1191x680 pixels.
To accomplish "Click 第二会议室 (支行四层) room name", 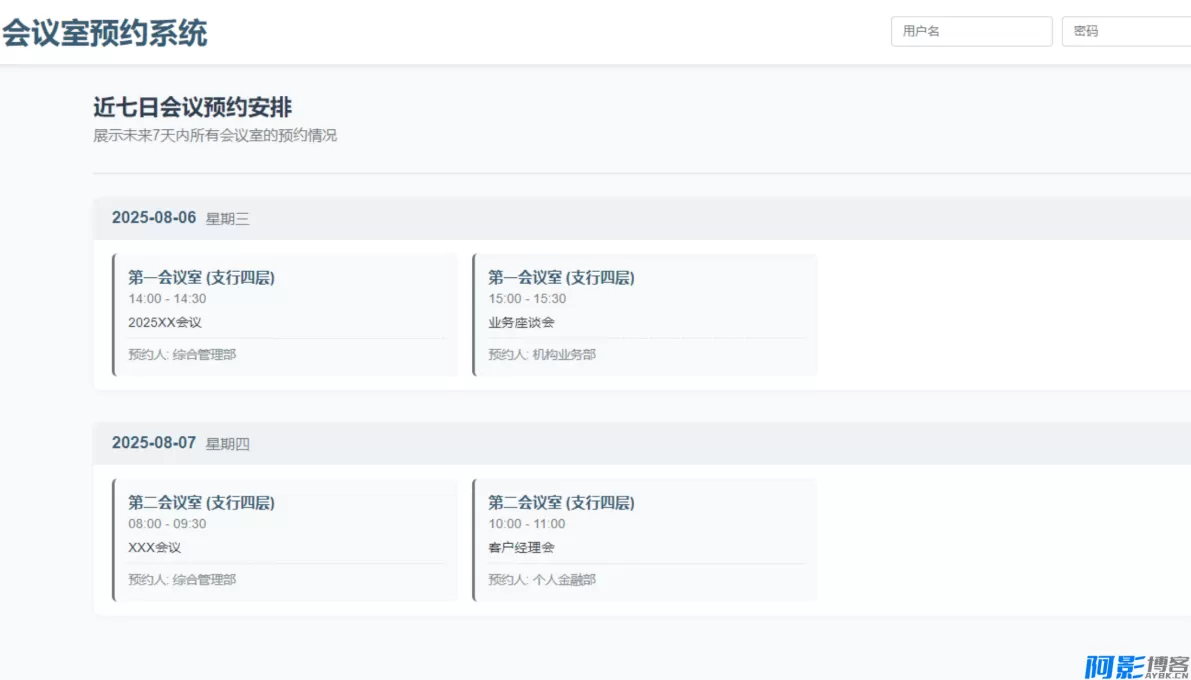I will coord(200,502).
